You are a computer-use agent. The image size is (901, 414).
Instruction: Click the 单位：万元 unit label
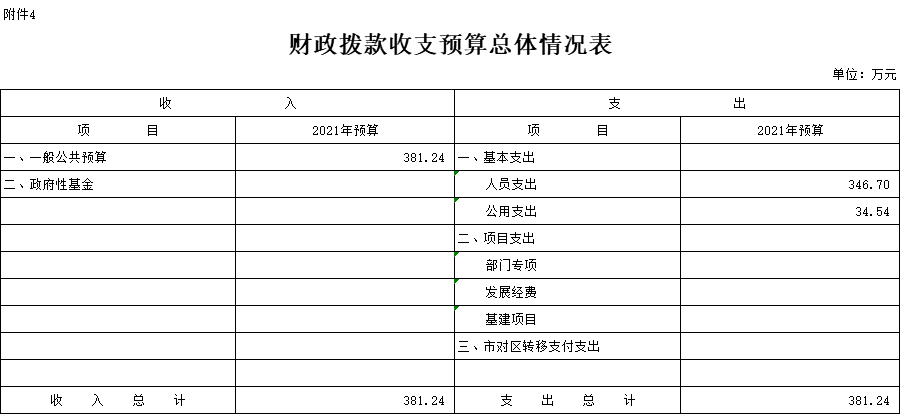click(x=864, y=74)
